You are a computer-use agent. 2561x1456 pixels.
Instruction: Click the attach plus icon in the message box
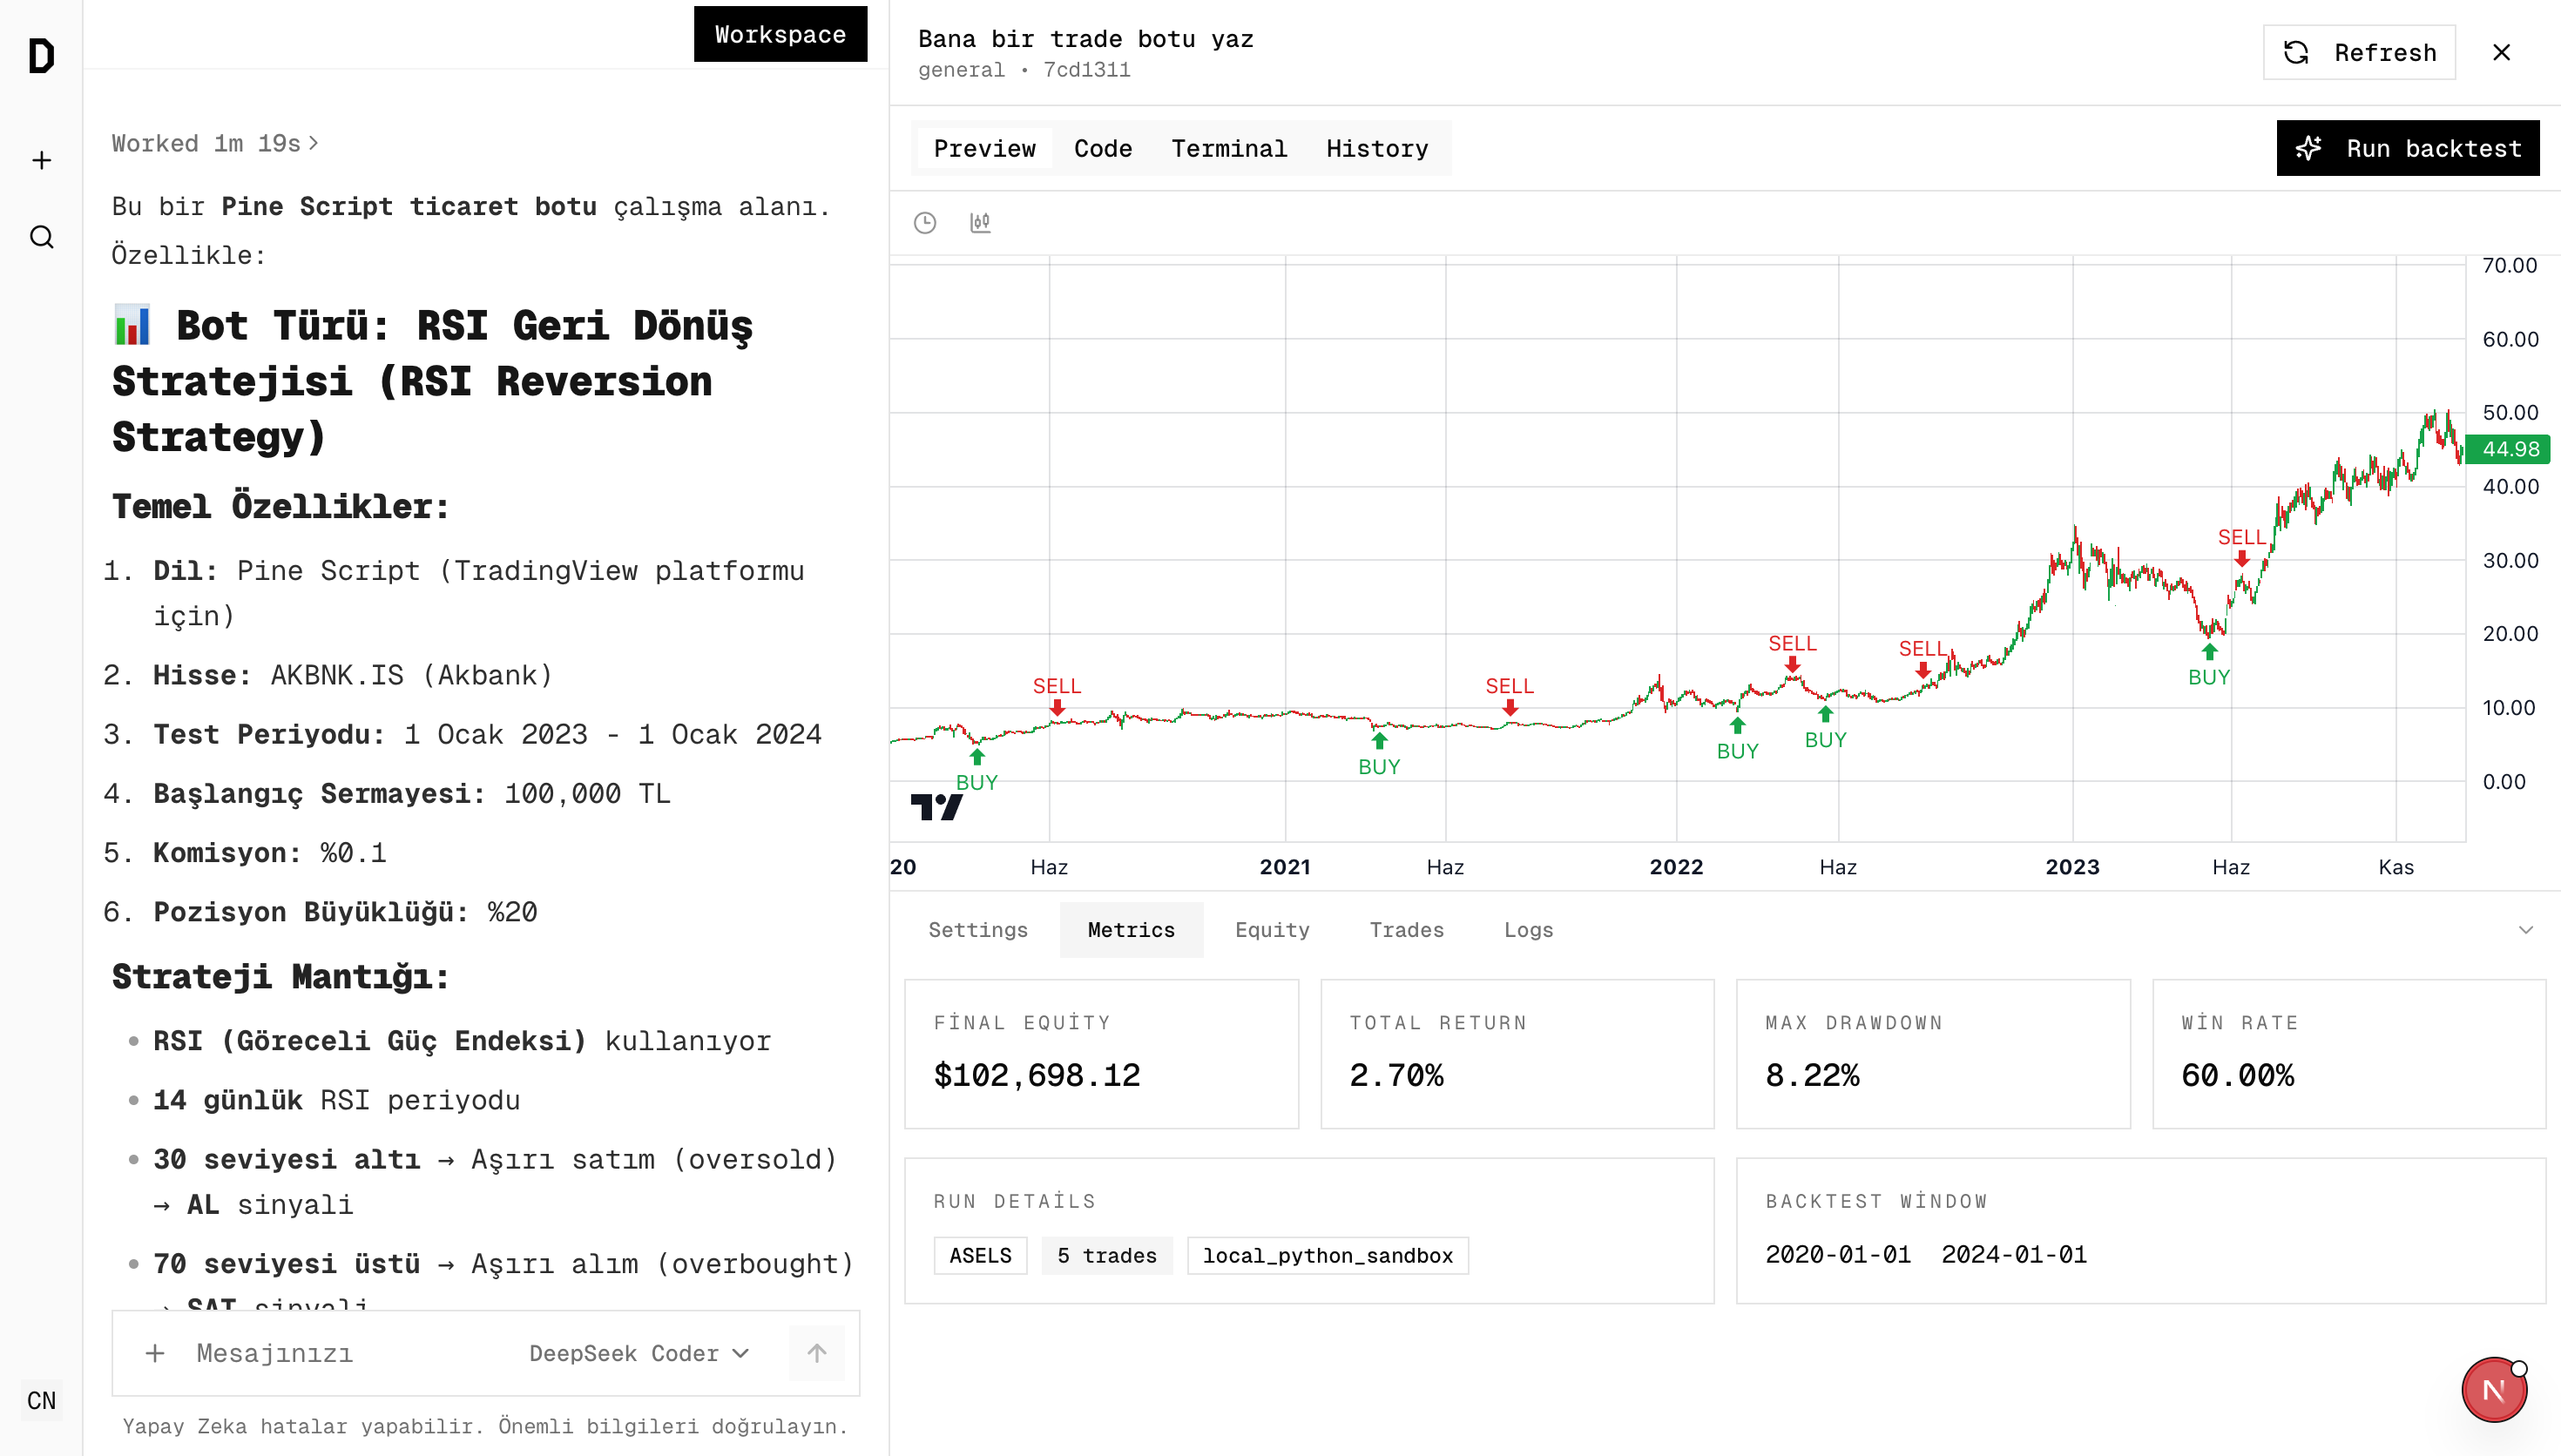click(x=155, y=1353)
